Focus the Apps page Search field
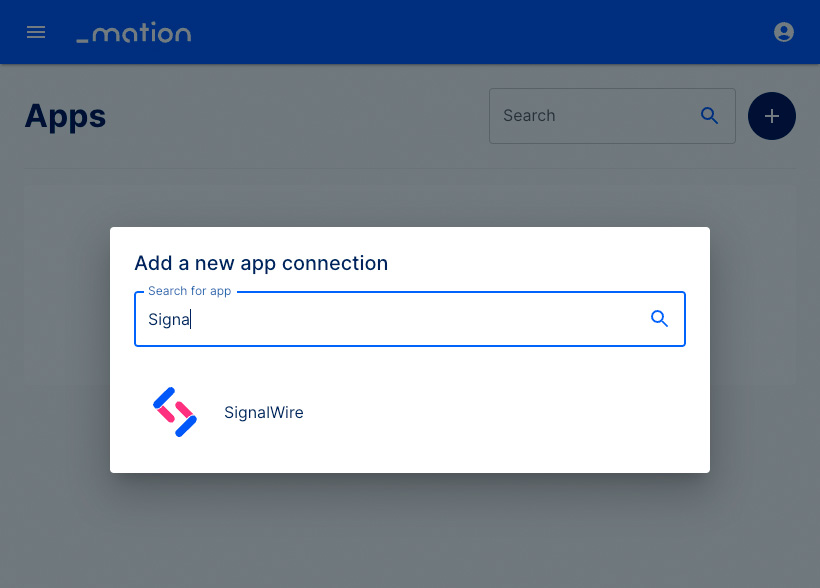This screenshot has width=820, height=588. (612, 116)
